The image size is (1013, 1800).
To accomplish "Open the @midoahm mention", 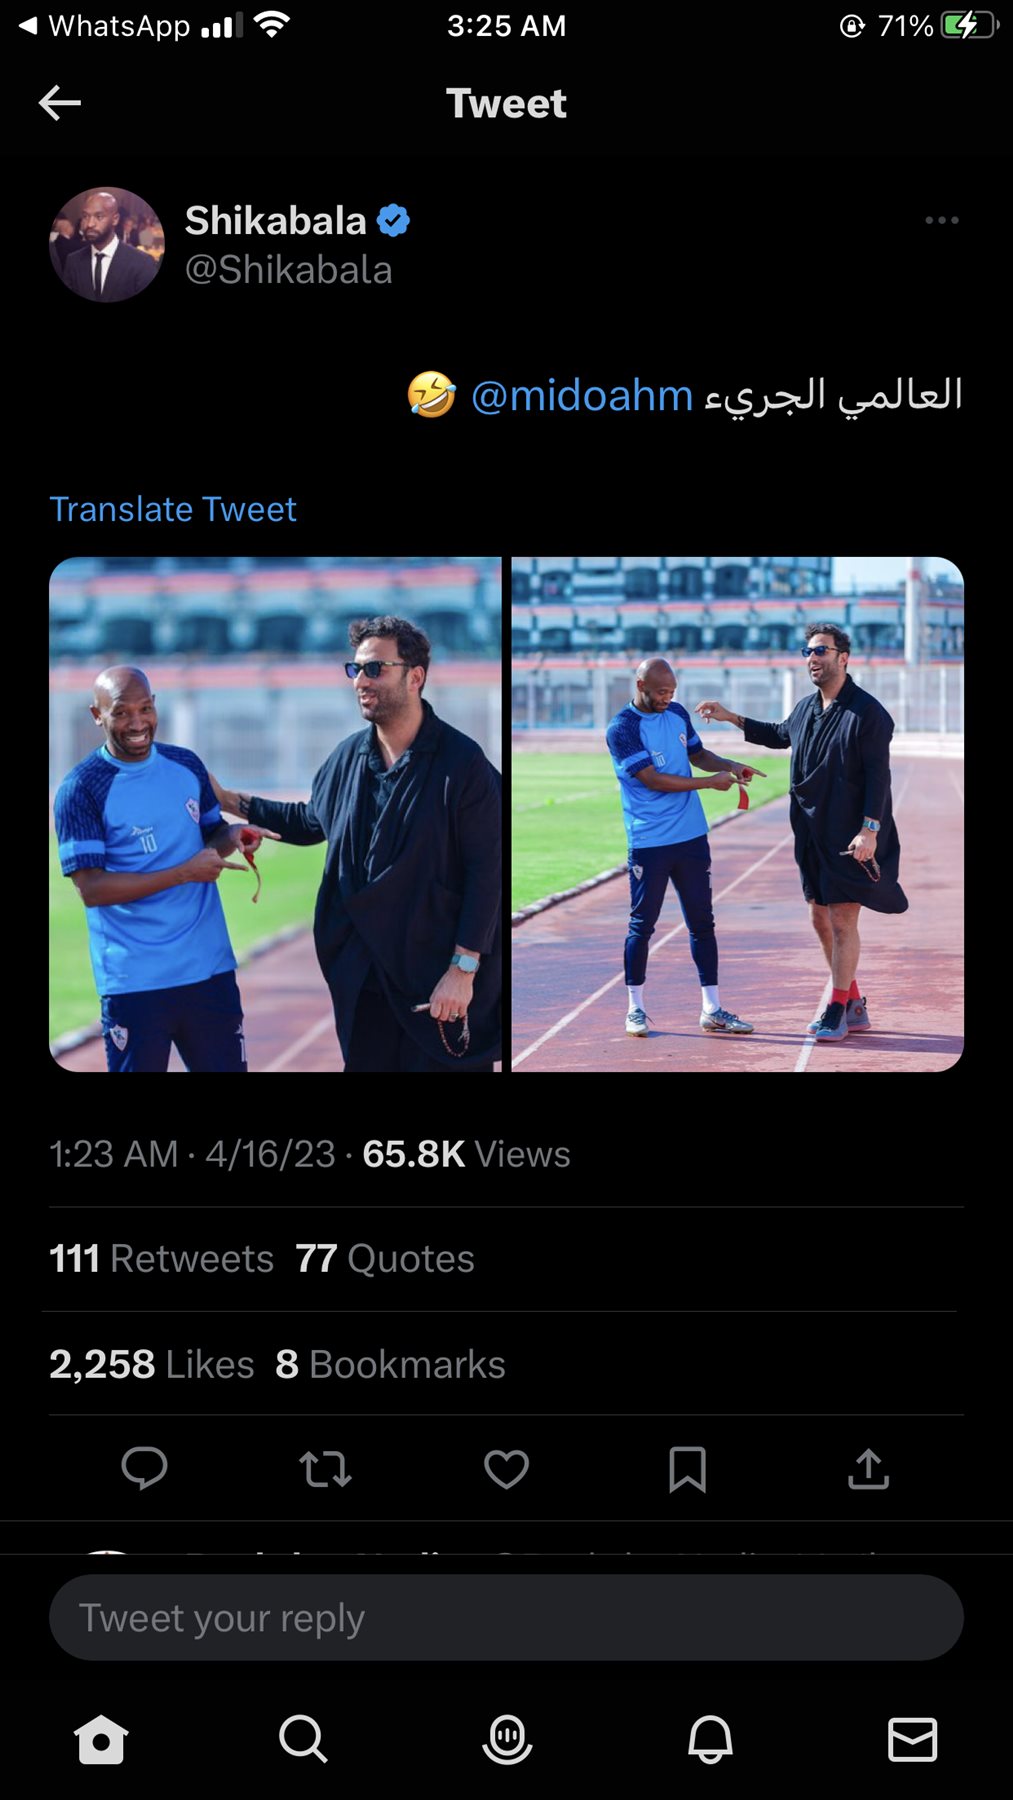I will click(x=581, y=395).
